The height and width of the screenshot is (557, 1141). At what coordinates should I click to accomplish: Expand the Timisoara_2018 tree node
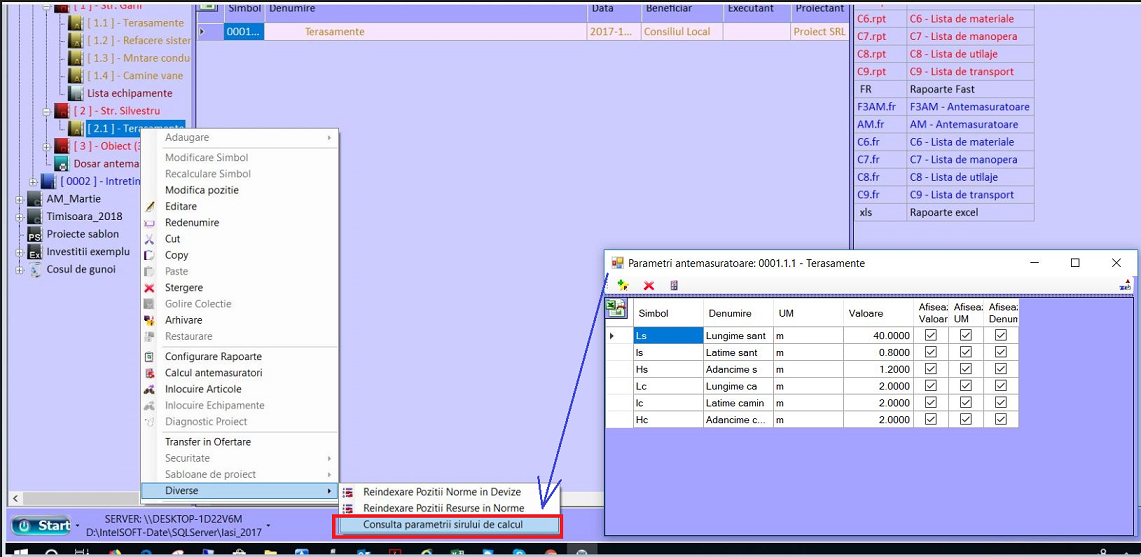[x=19, y=216]
